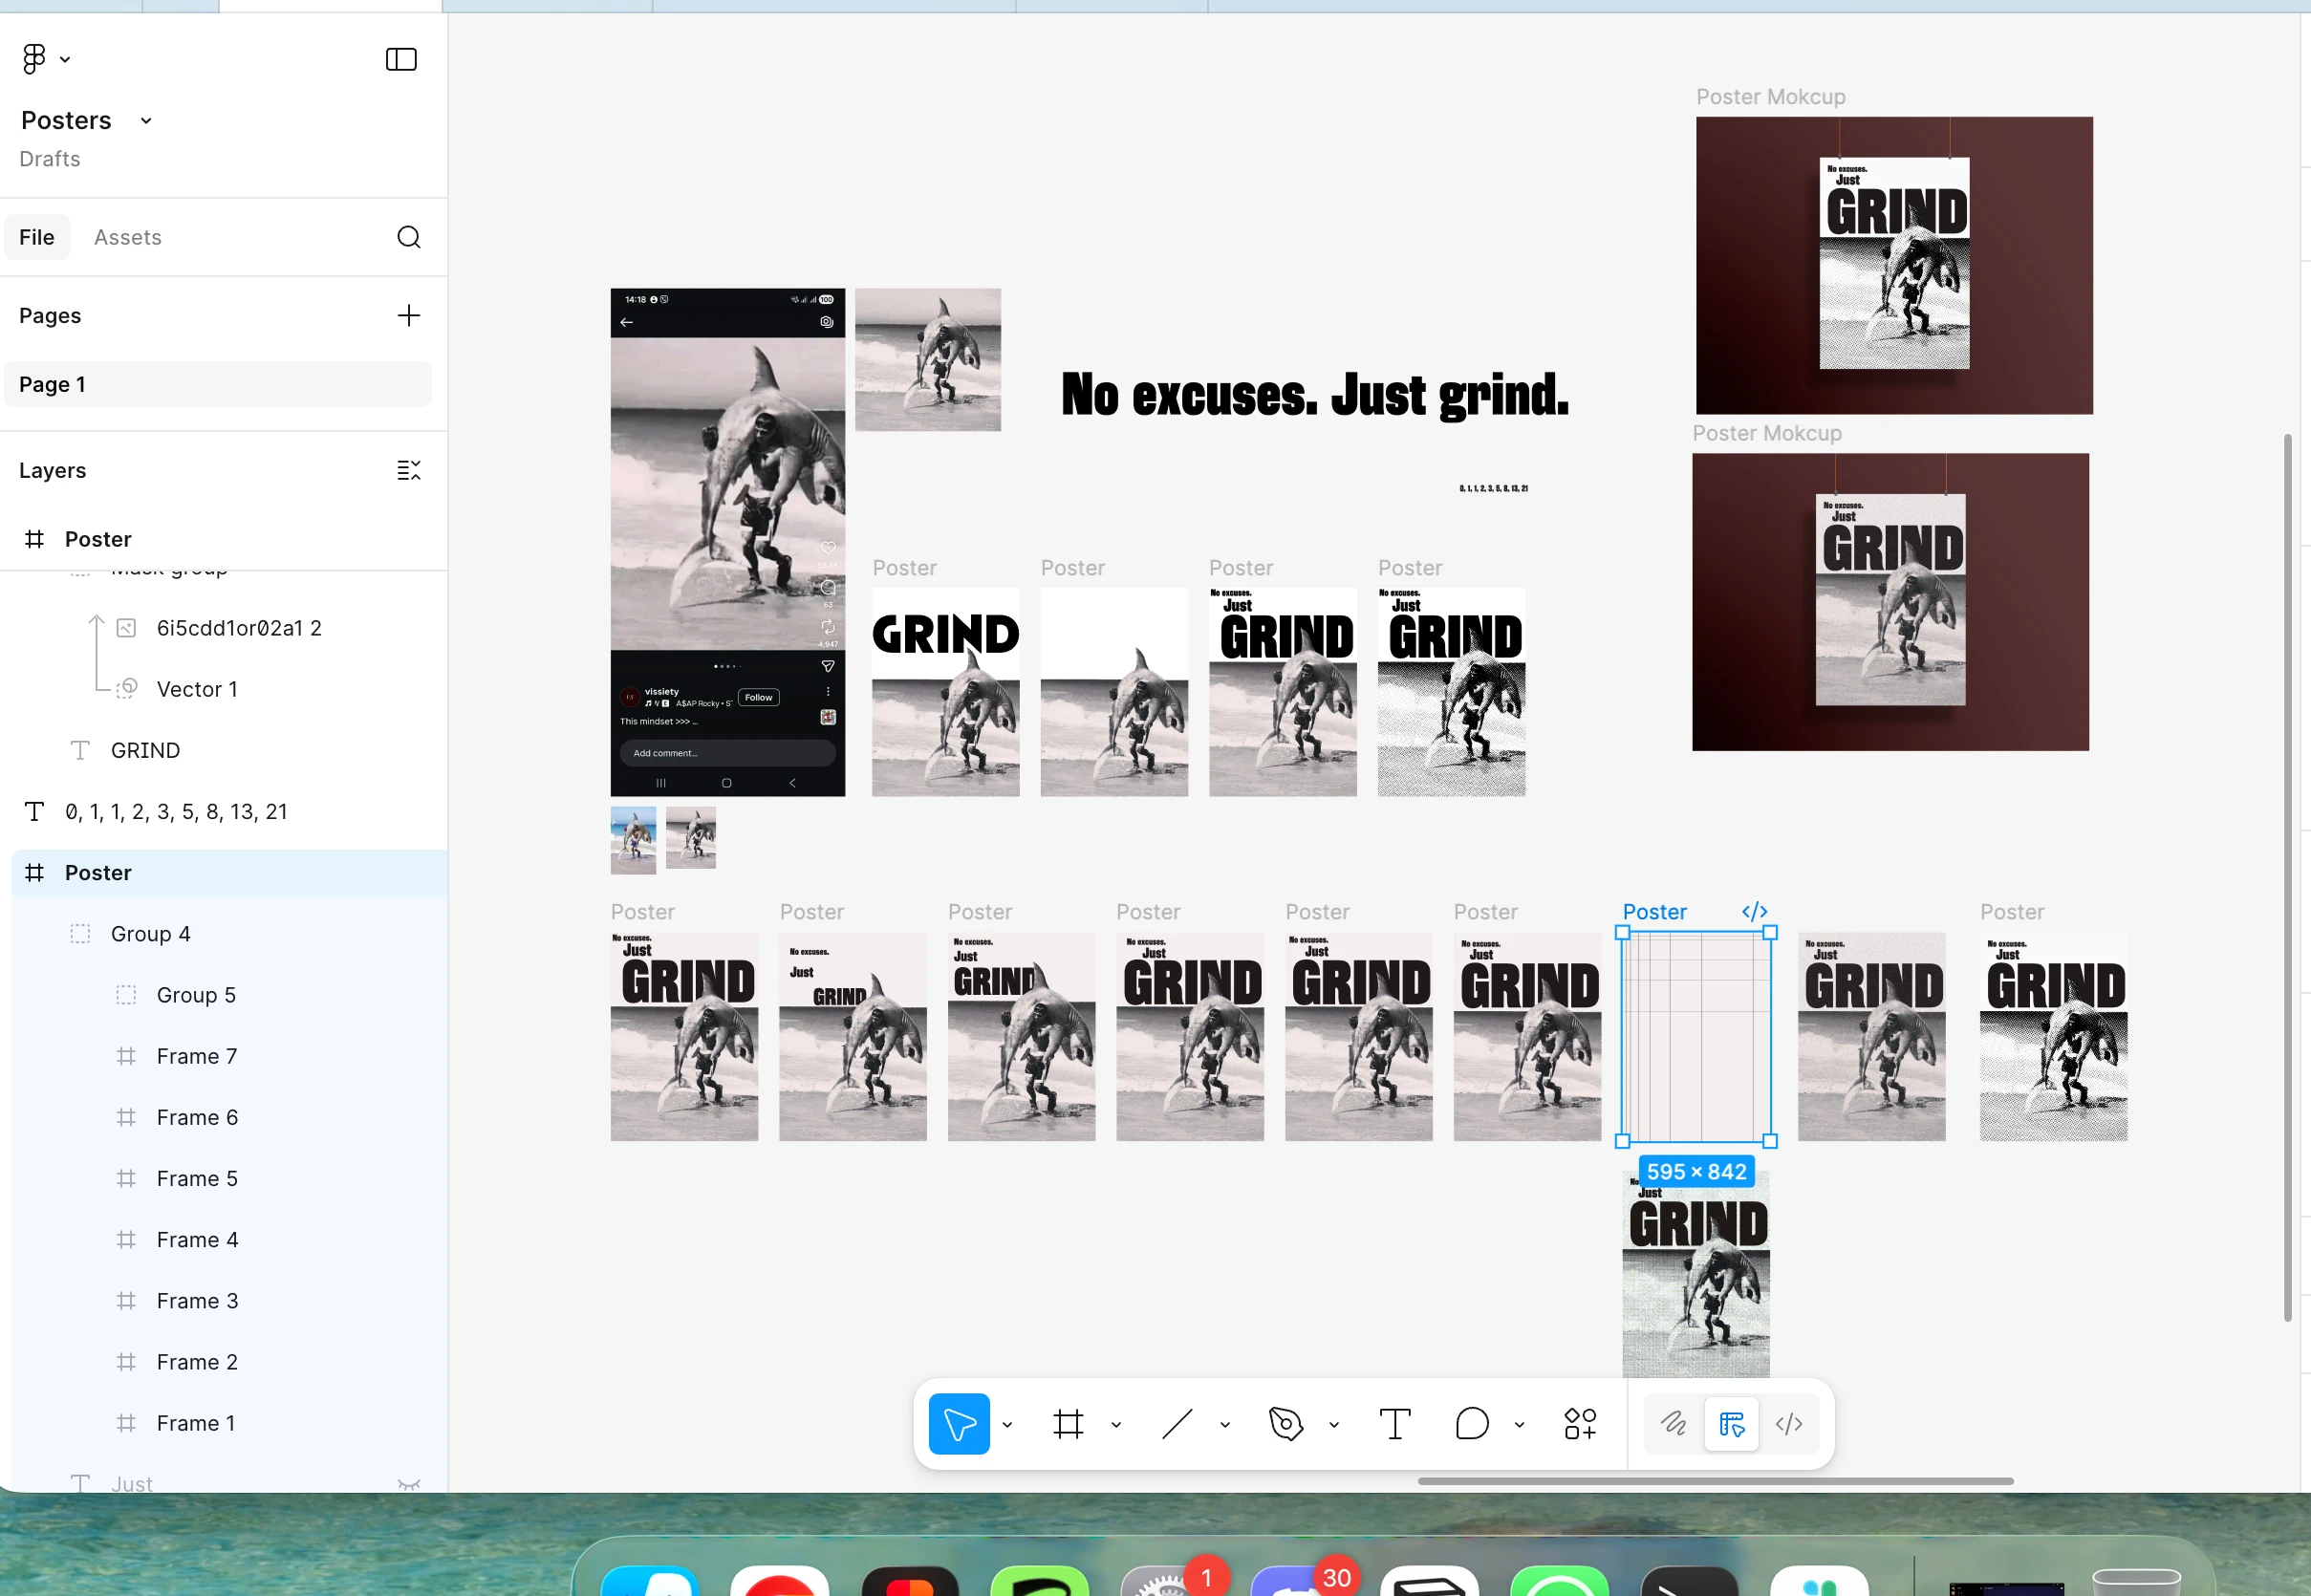Switch to the Assets tab
Viewport: 2311px width, 1596px height.
(x=127, y=237)
